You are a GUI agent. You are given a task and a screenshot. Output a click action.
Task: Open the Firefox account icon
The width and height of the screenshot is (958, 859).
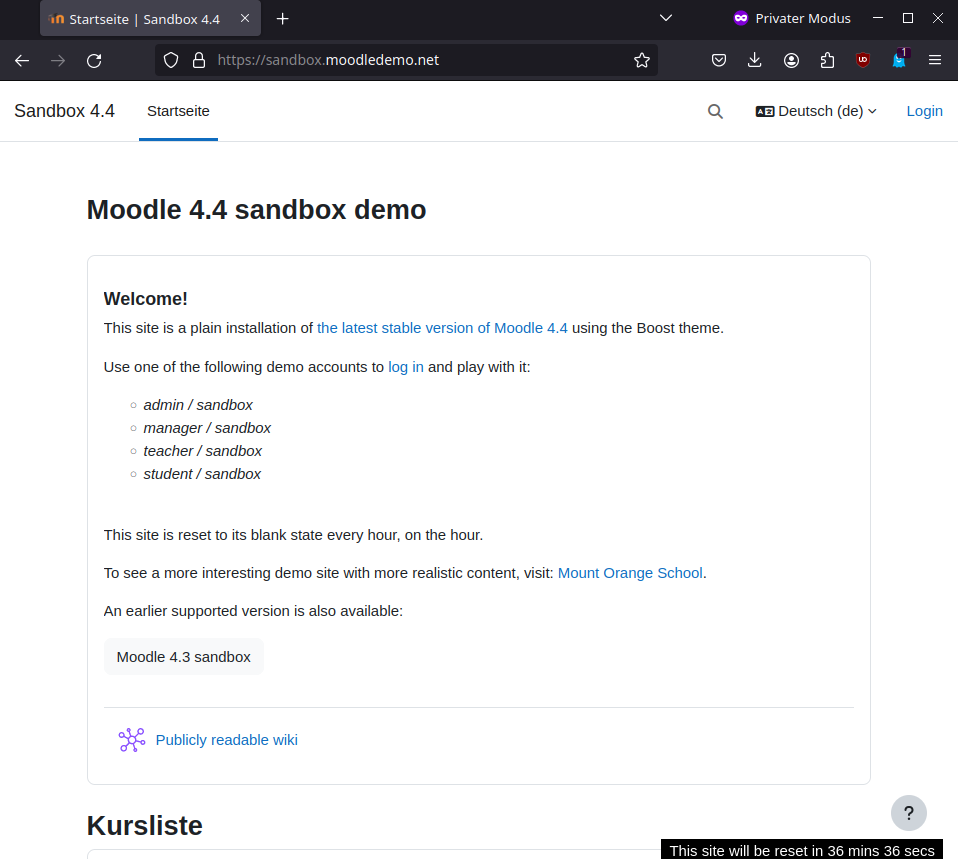[x=791, y=60]
